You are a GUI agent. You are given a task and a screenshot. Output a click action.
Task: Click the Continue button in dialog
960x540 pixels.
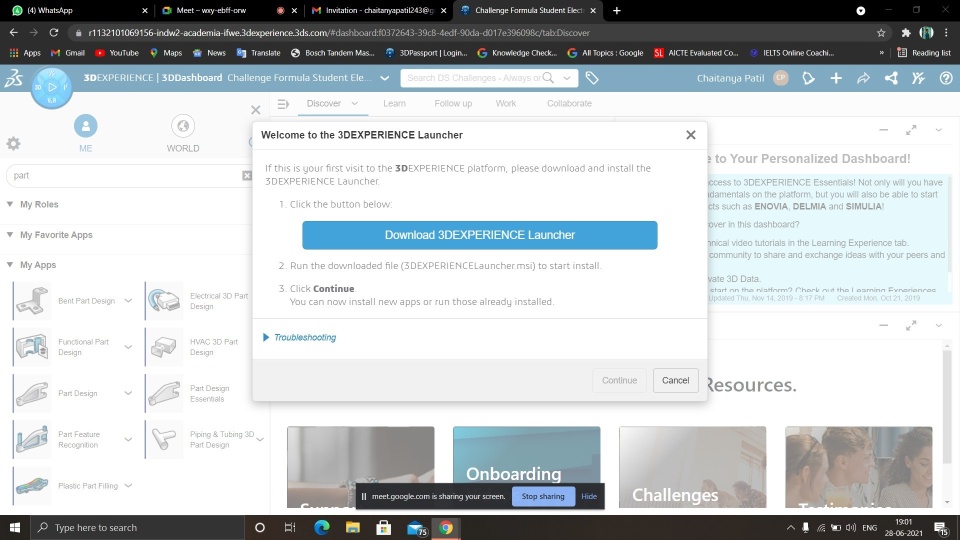point(619,380)
